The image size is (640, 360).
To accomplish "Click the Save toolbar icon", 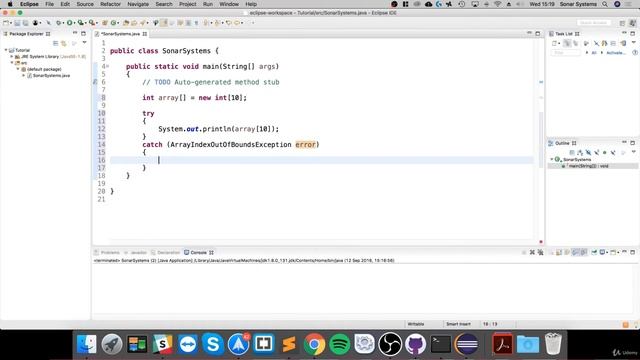I will tap(17, 23).
